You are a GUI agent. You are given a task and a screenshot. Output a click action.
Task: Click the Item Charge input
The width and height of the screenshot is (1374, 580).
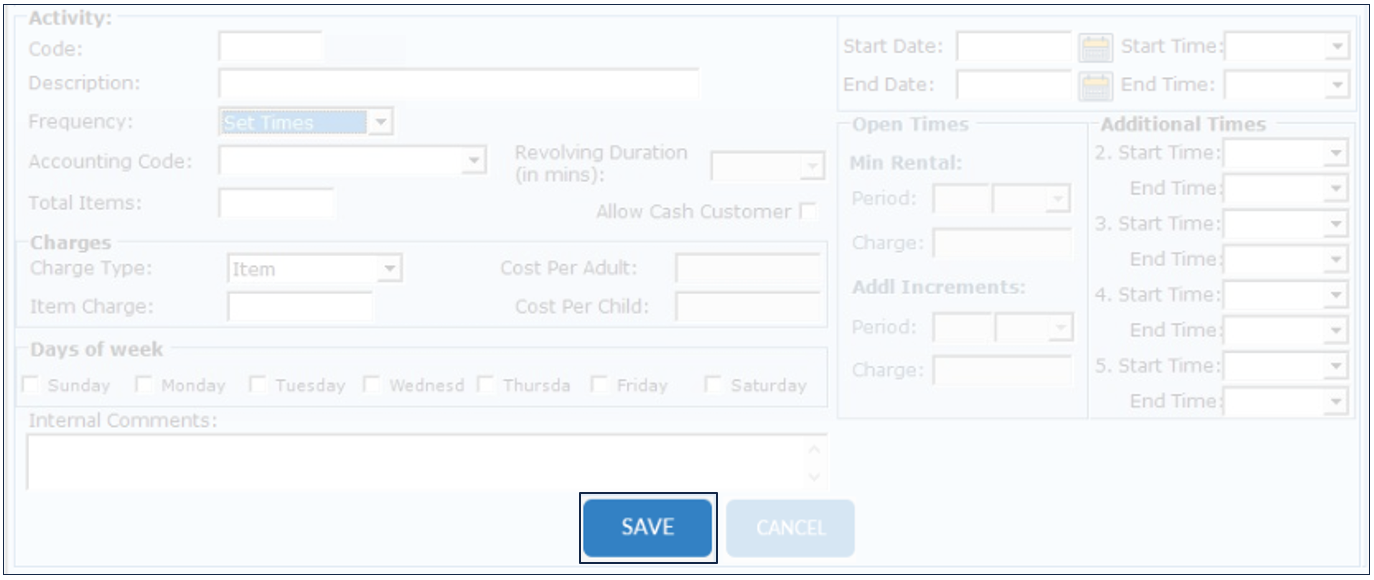point(300,307)
